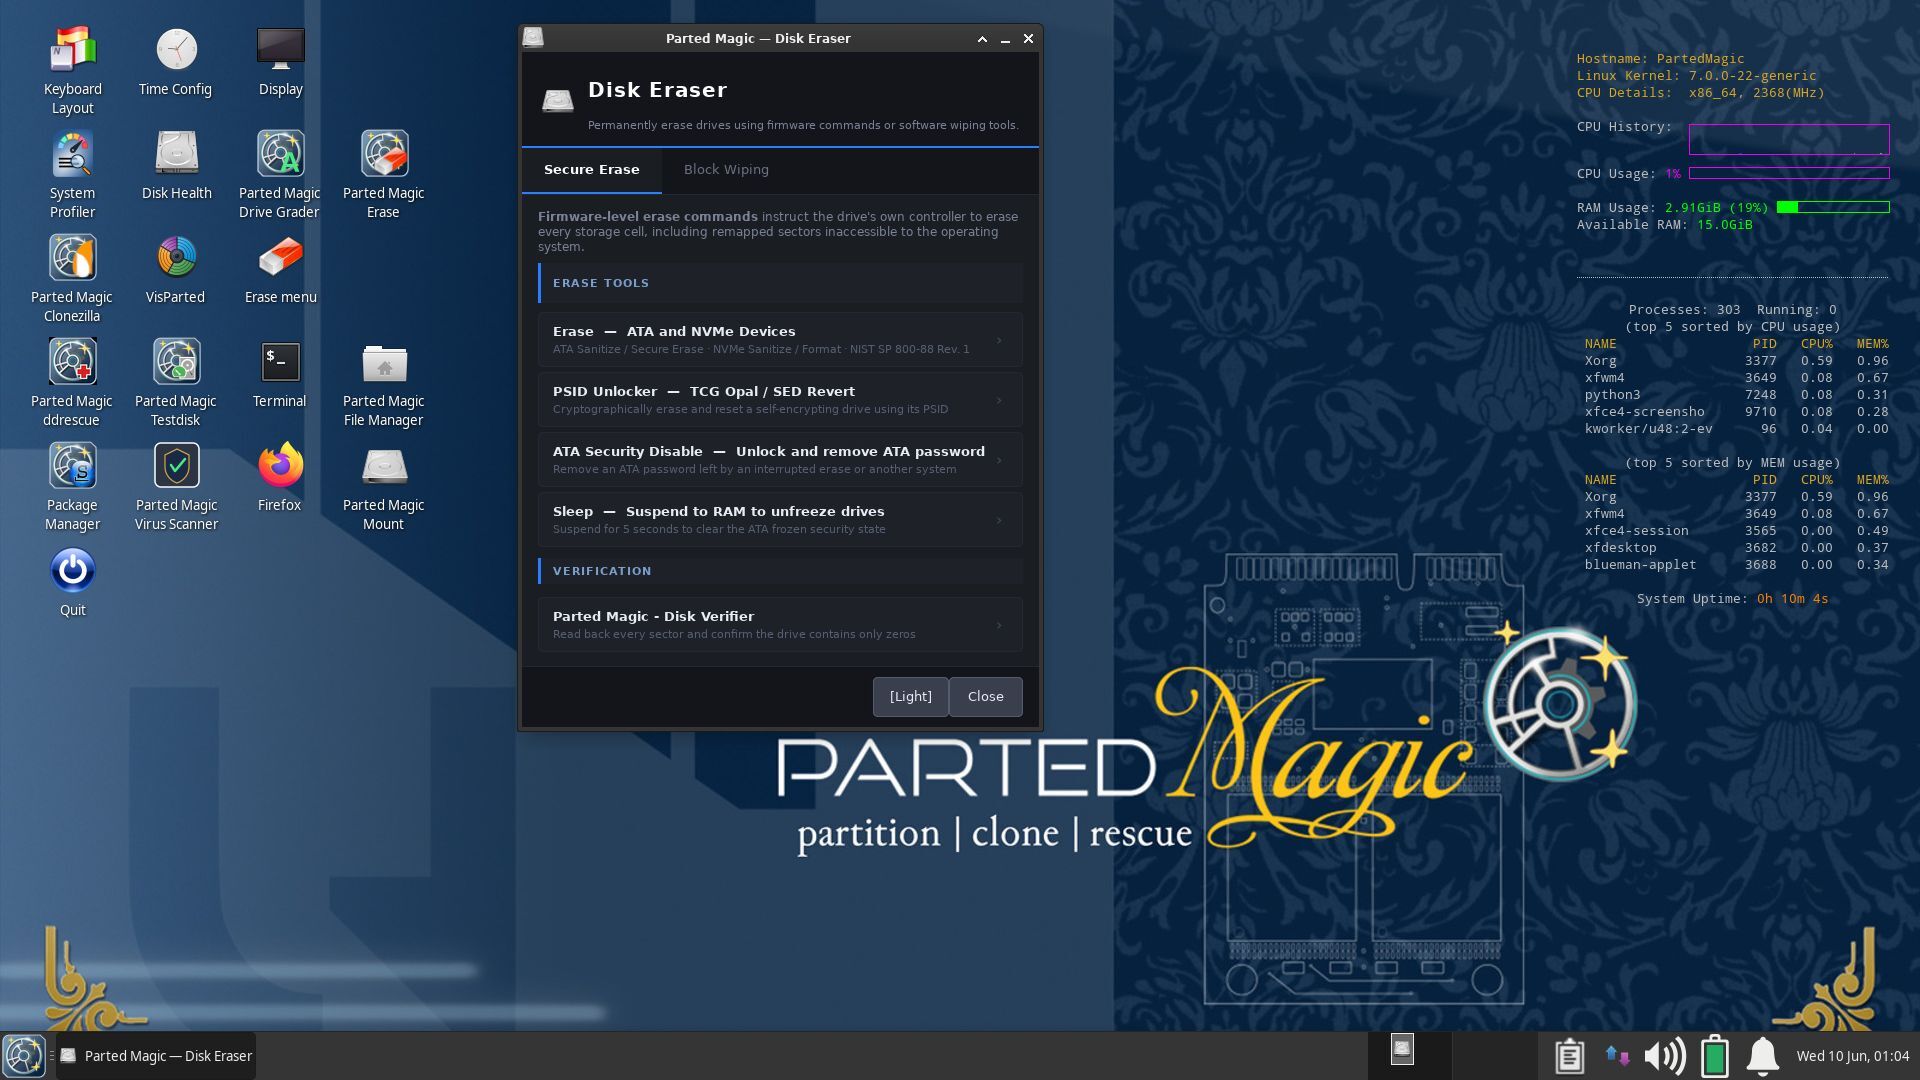Switch to the Block Wiping tab
Image resolution: width=1920 pixels, height=1080 pixels.
726,170
